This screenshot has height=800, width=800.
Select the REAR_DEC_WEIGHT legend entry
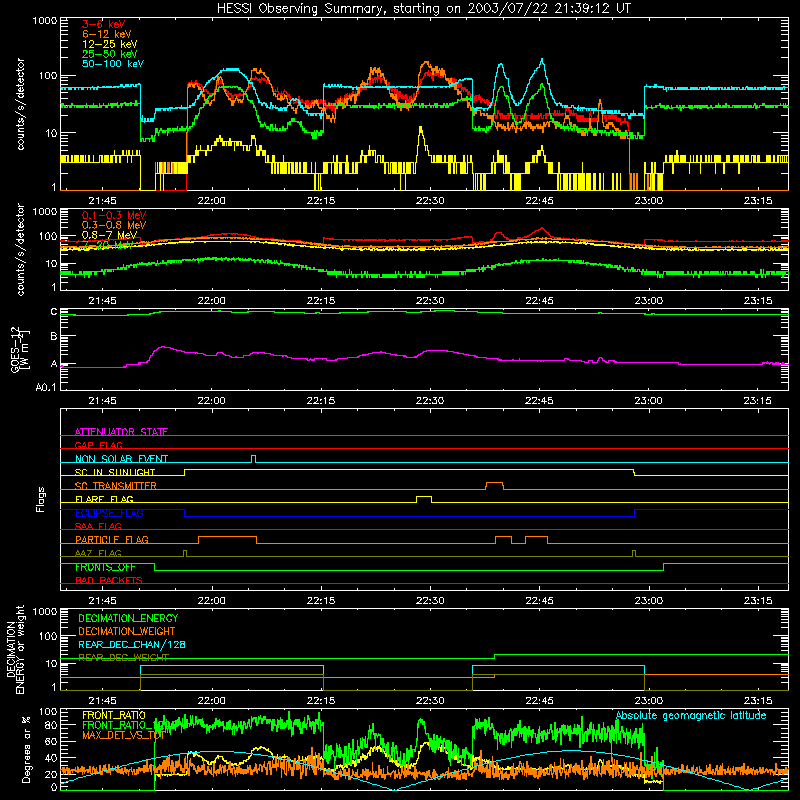[123, 658]
